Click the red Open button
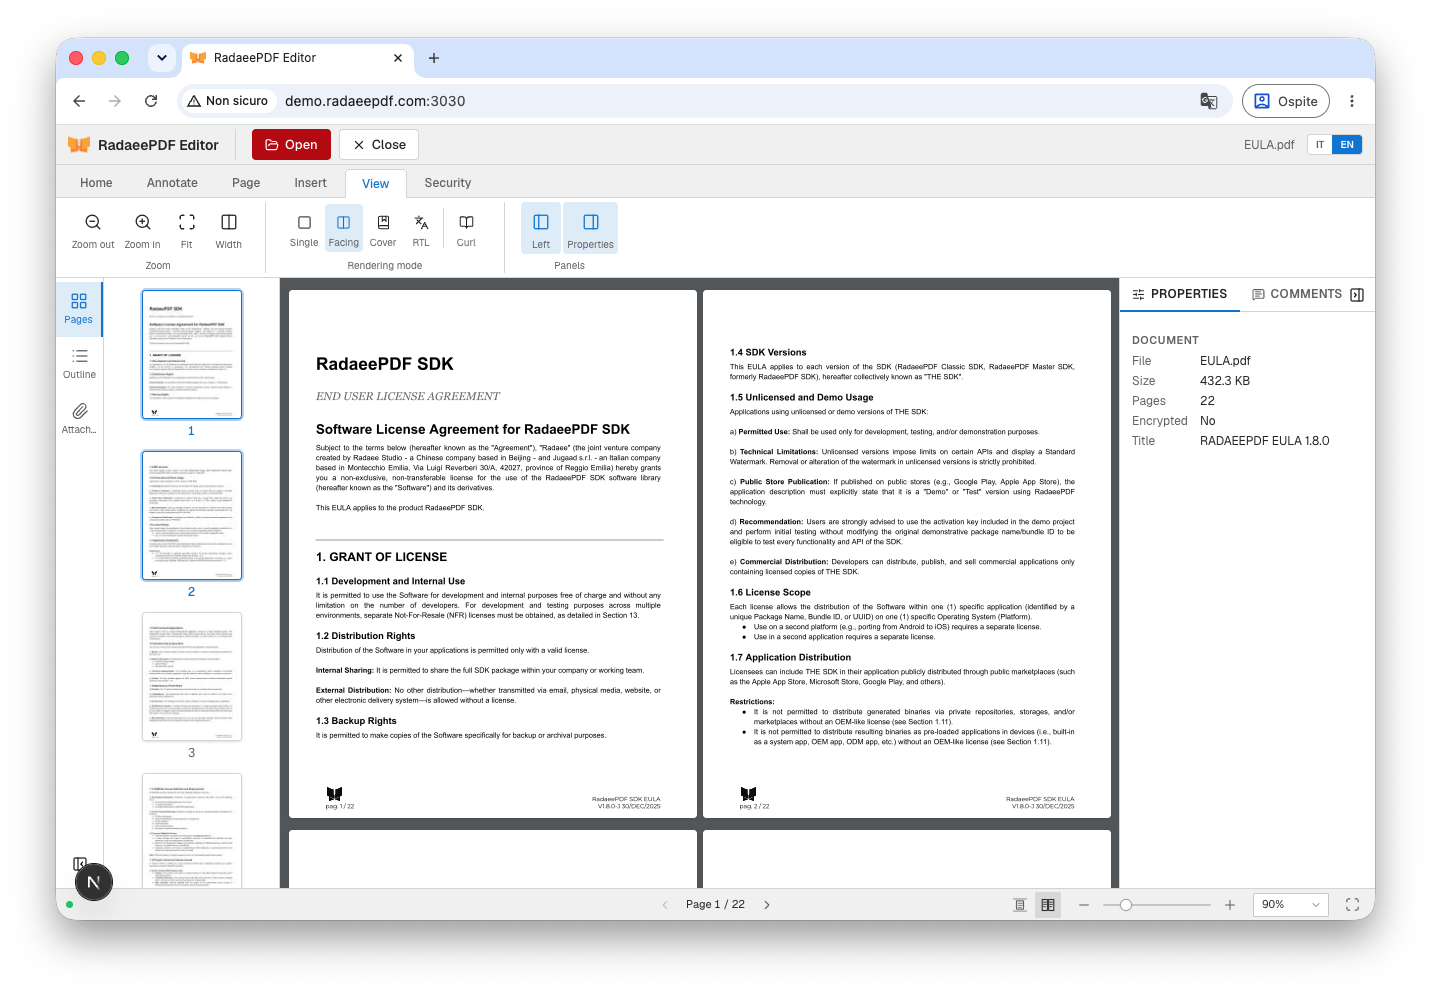1431x994 pixels. (x=291, y=145)
